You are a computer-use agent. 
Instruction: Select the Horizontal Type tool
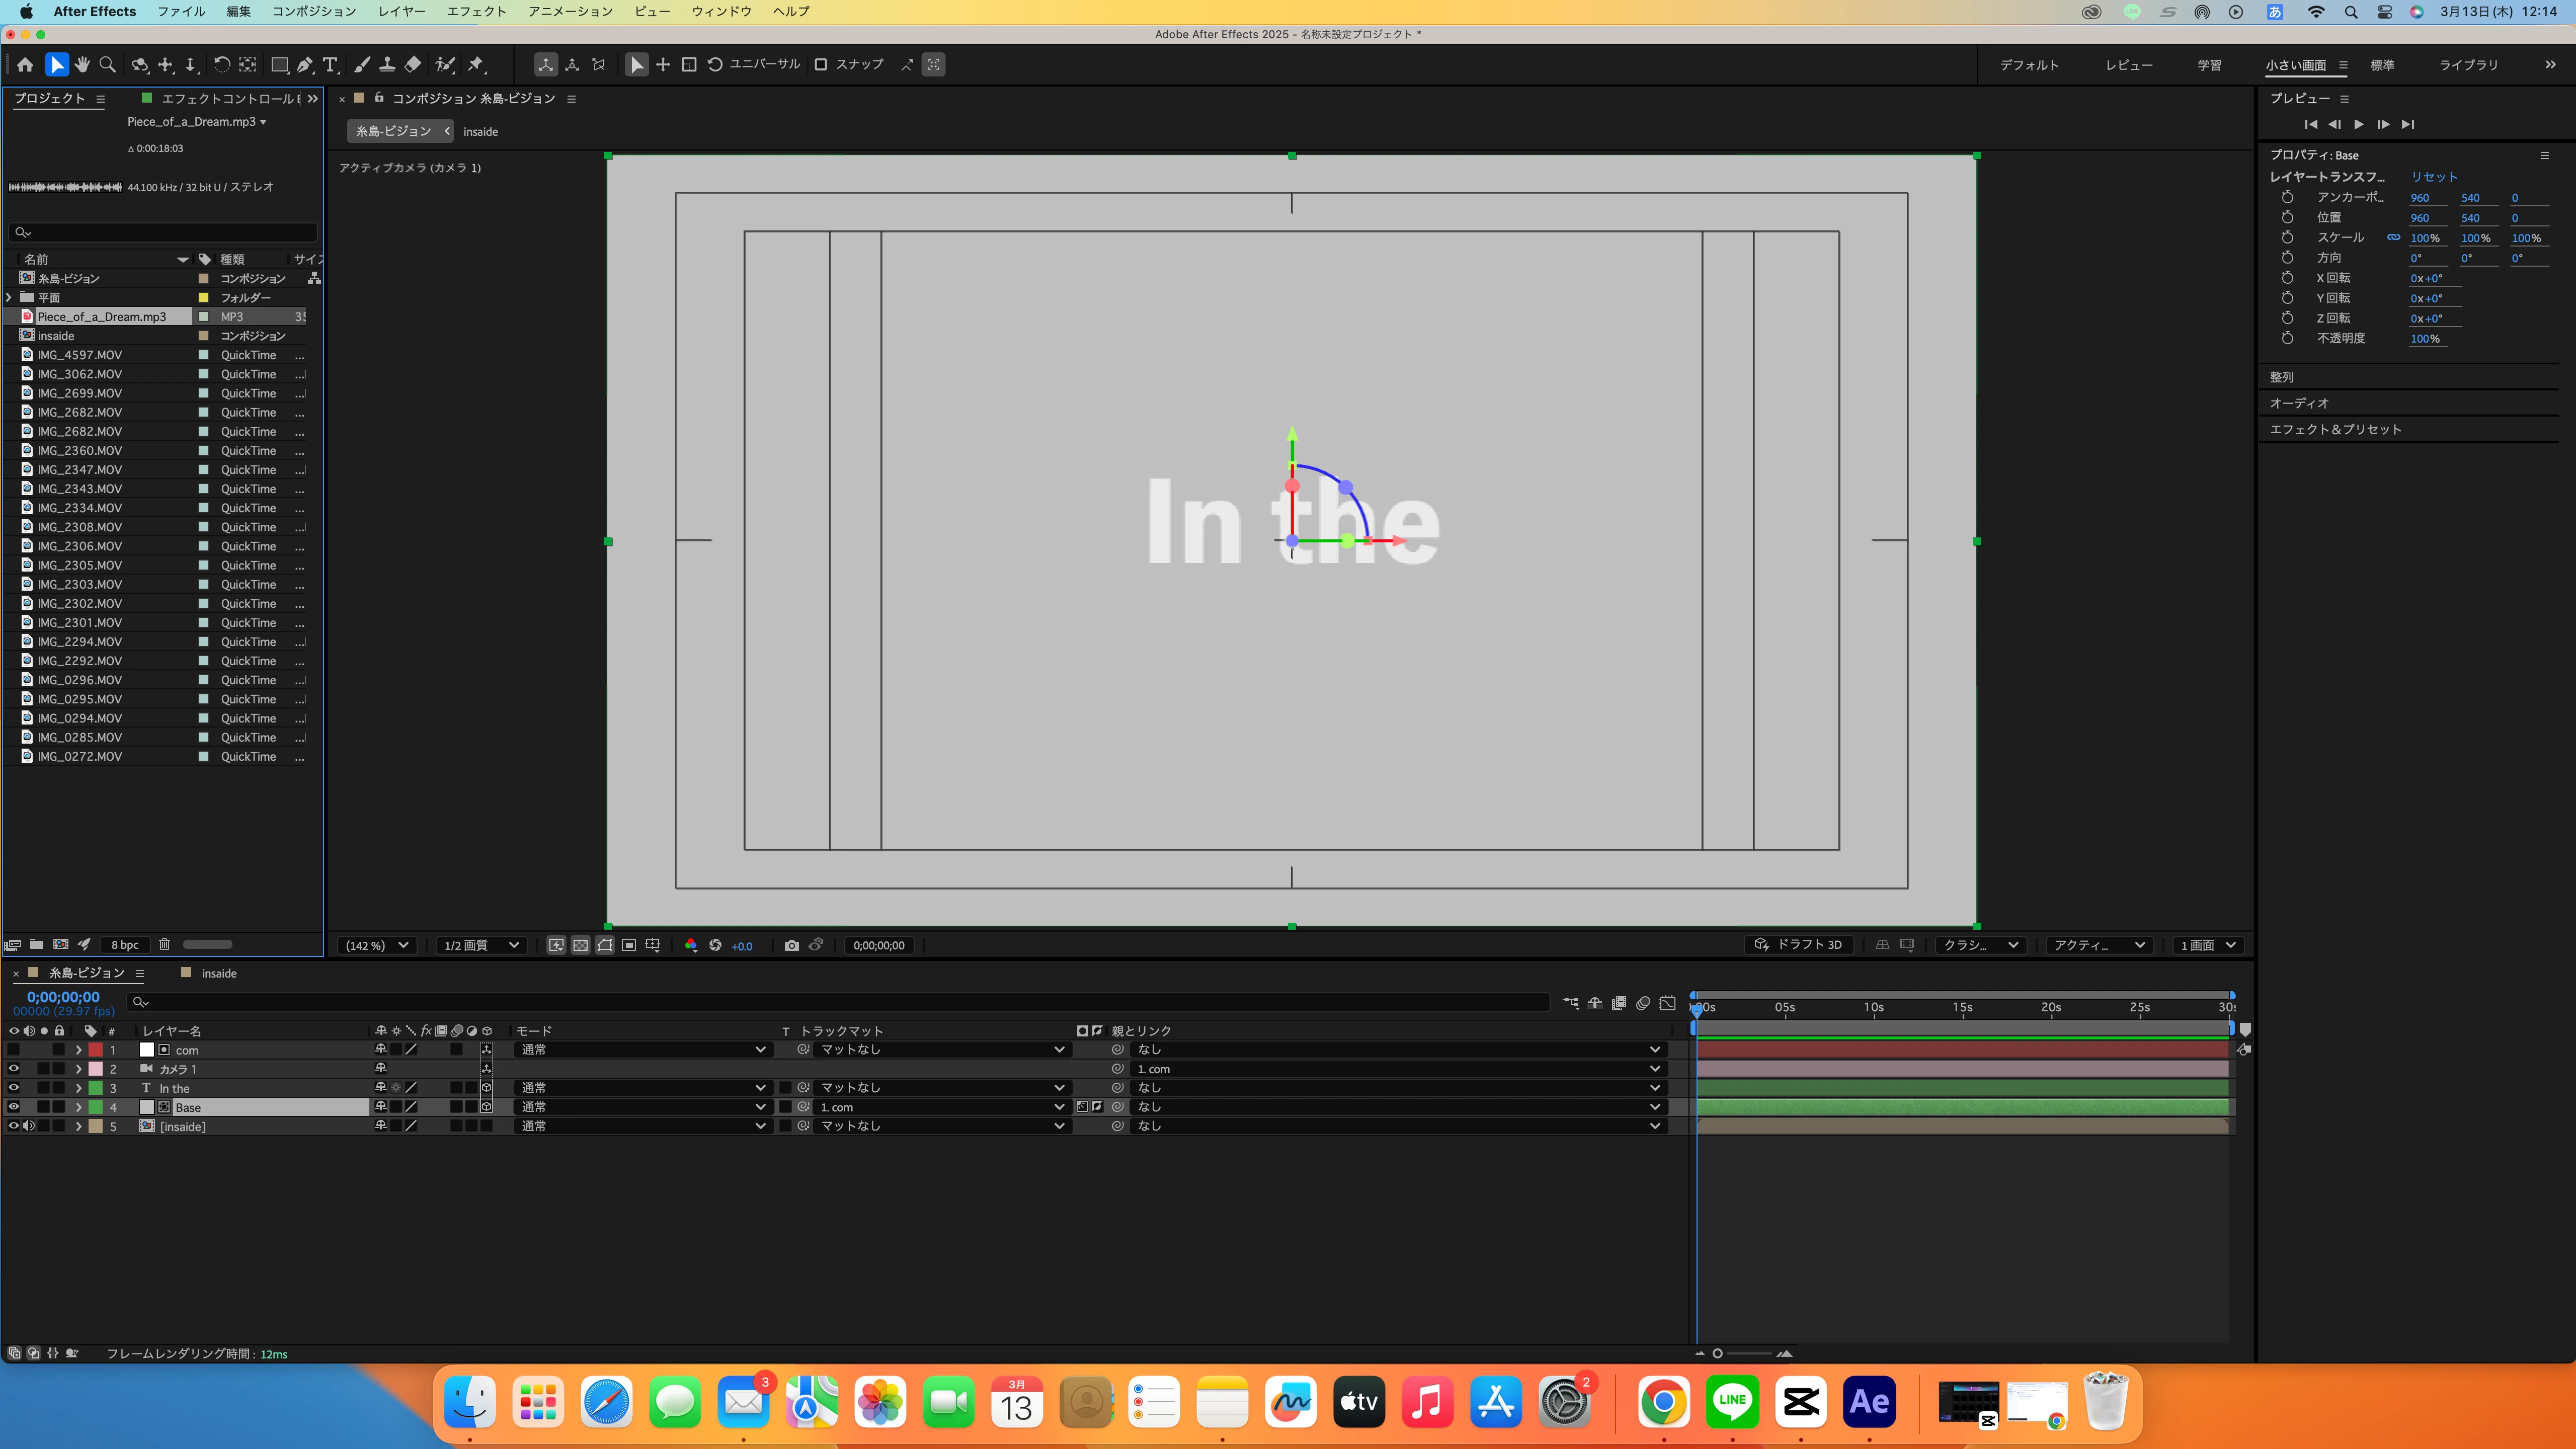(330, 65)
